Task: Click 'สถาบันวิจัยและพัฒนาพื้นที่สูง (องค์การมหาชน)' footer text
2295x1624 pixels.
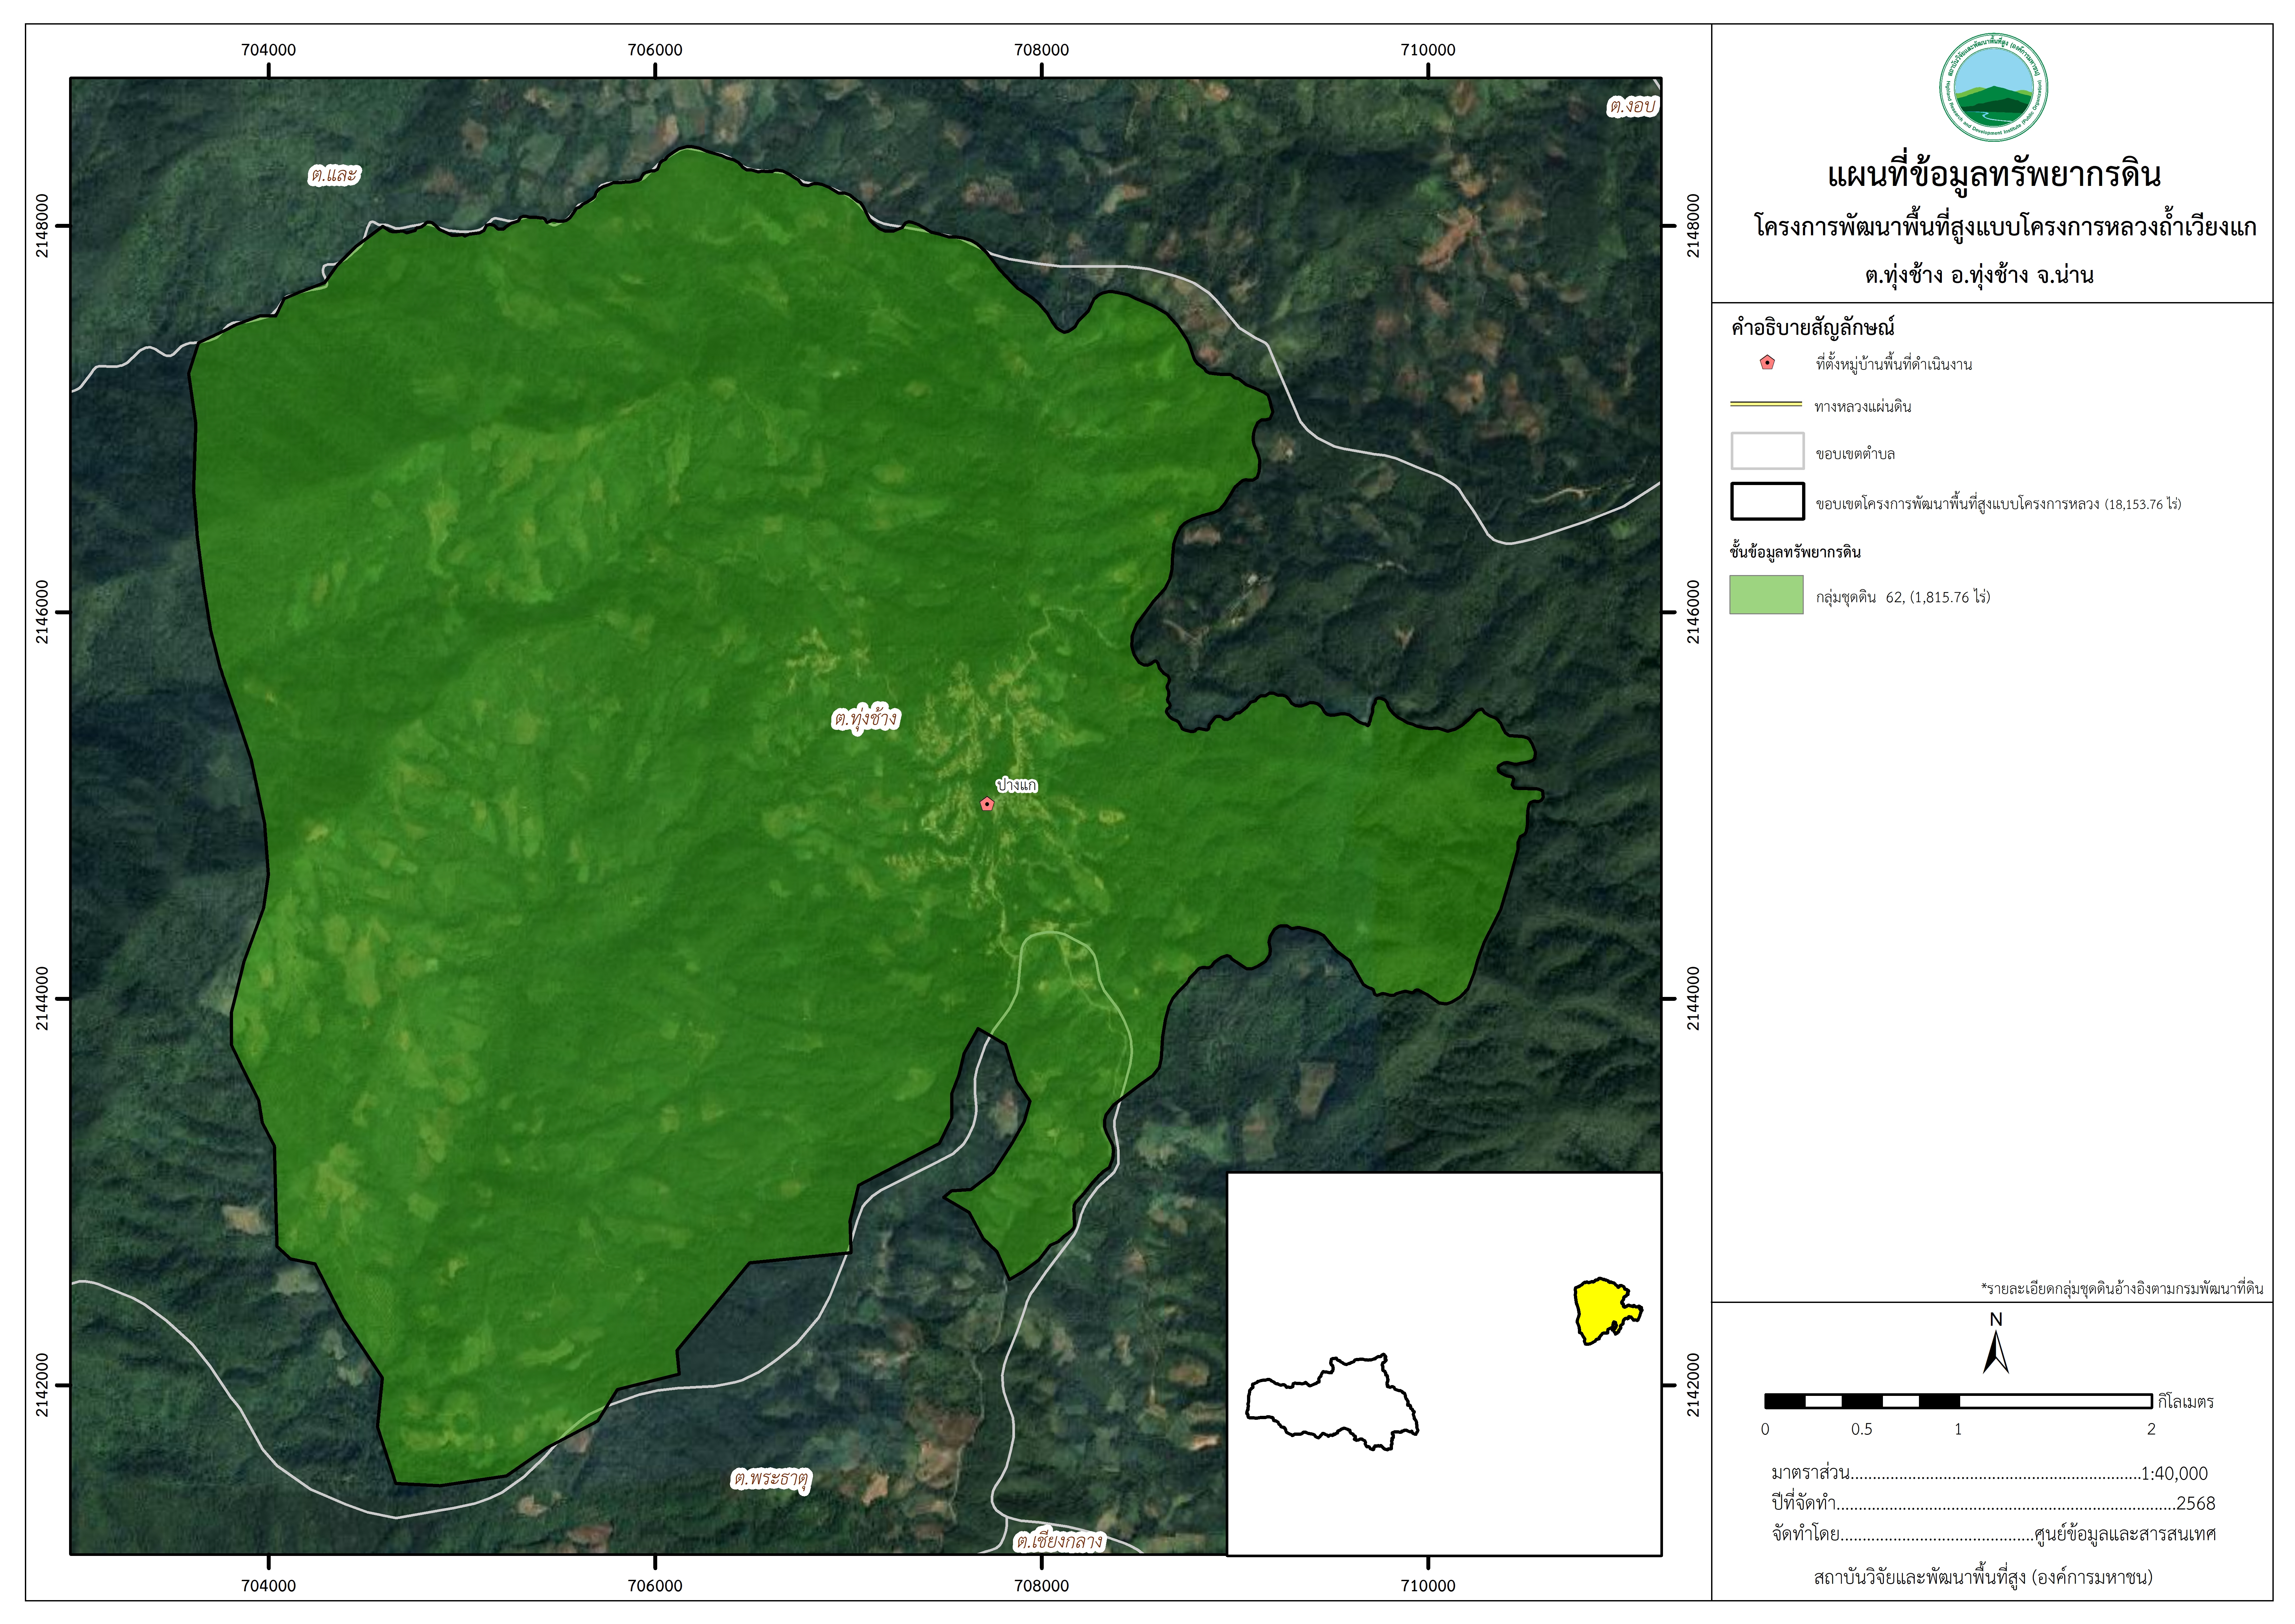Action: tap(1983, 1578)
